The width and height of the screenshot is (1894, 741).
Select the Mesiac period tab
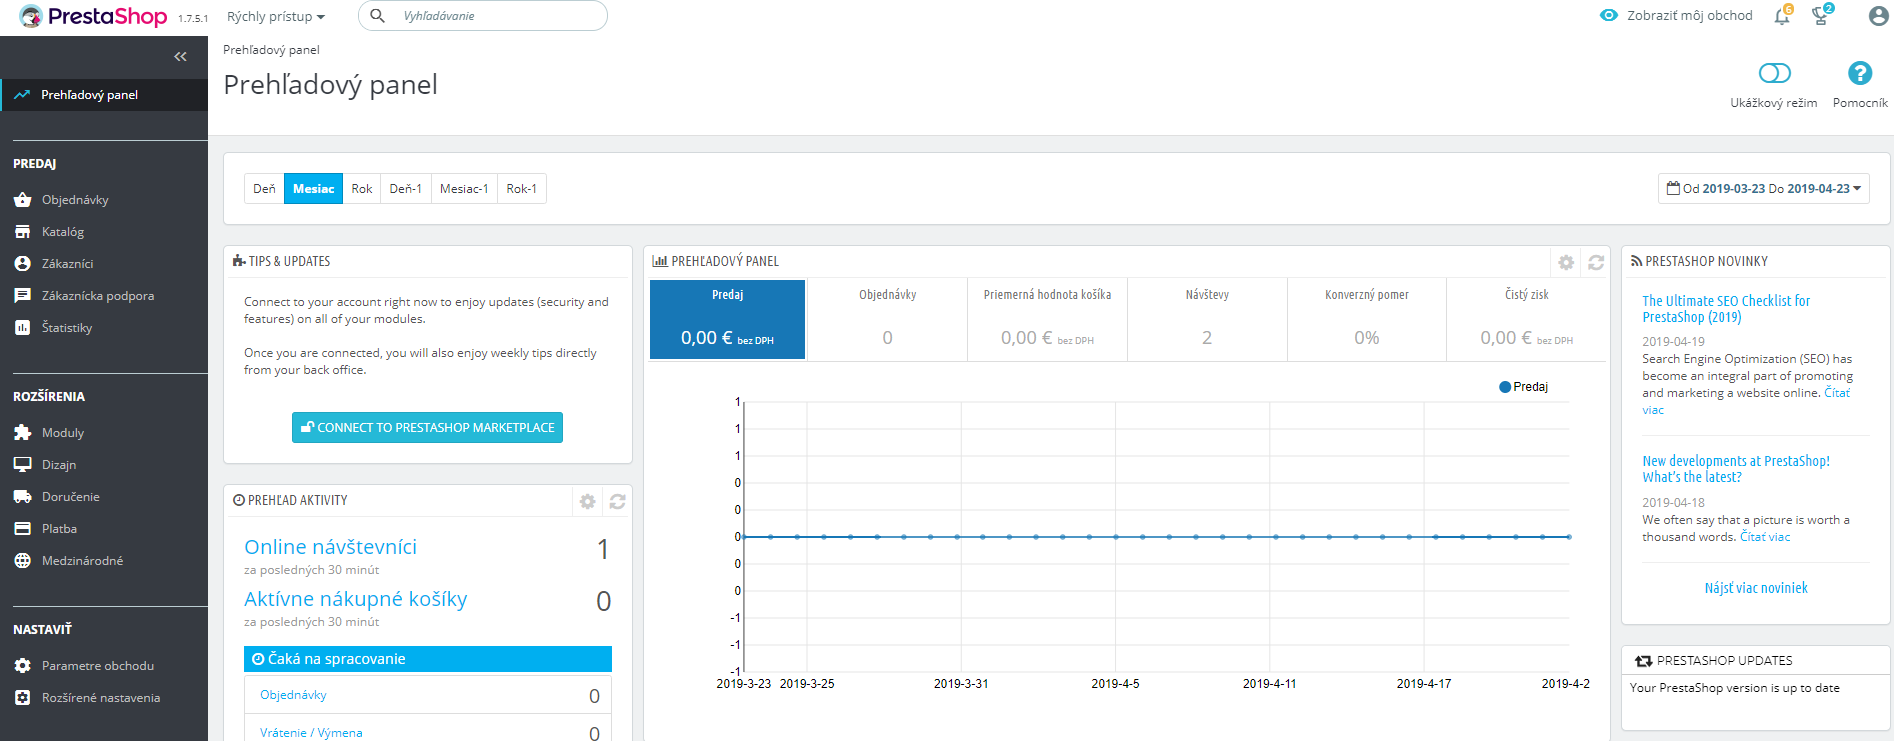click(x=314, y=189)
